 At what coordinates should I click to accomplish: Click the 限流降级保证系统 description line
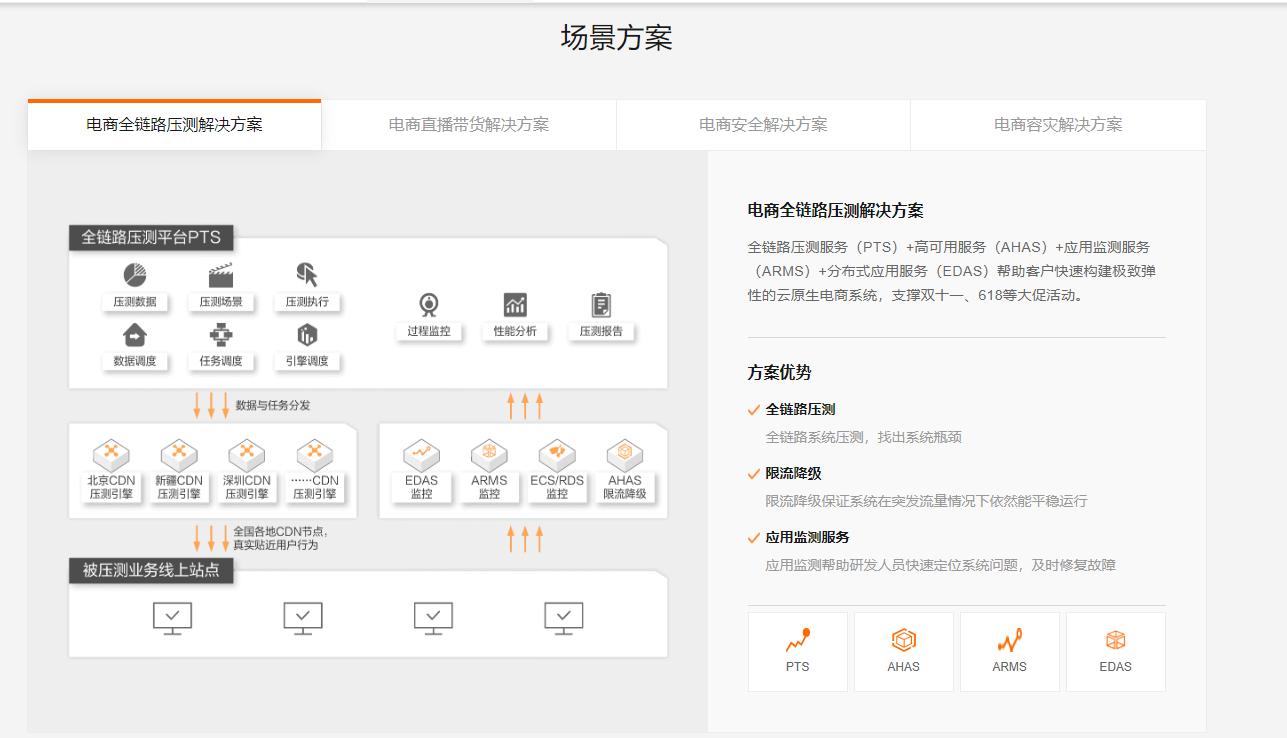pos(926,501)
